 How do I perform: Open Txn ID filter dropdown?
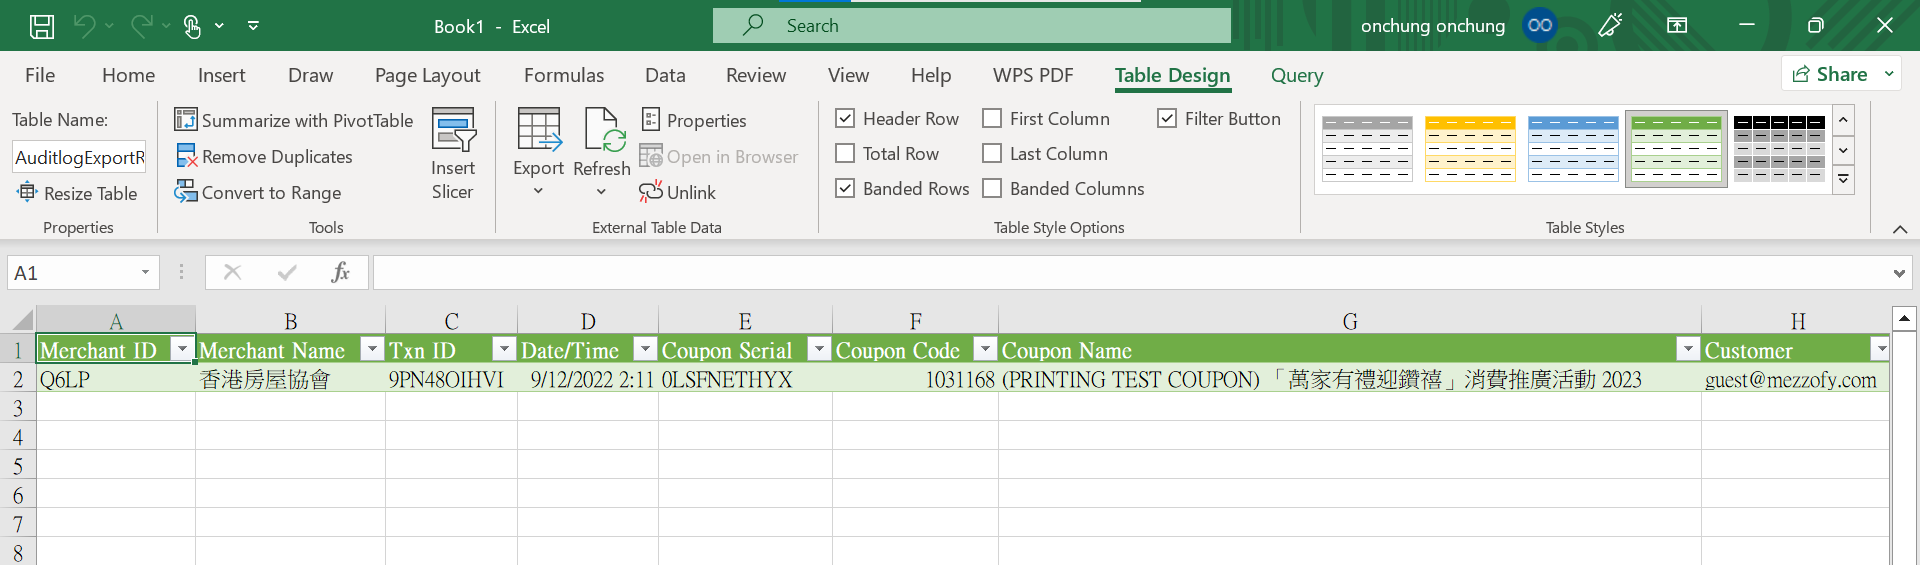click(x=504, y=349)
